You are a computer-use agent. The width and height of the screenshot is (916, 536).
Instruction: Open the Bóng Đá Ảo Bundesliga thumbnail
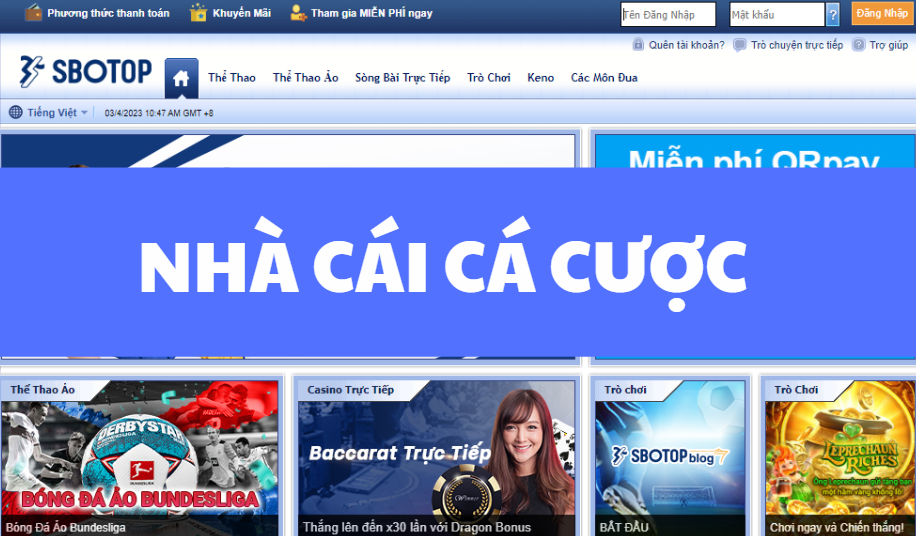click(140, 458)
